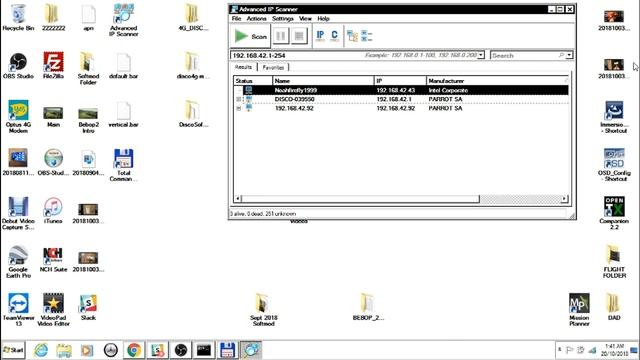Select the TeamViewer 13 desktop icon
Screen dimensions: 640x360
tap(18, 309)
